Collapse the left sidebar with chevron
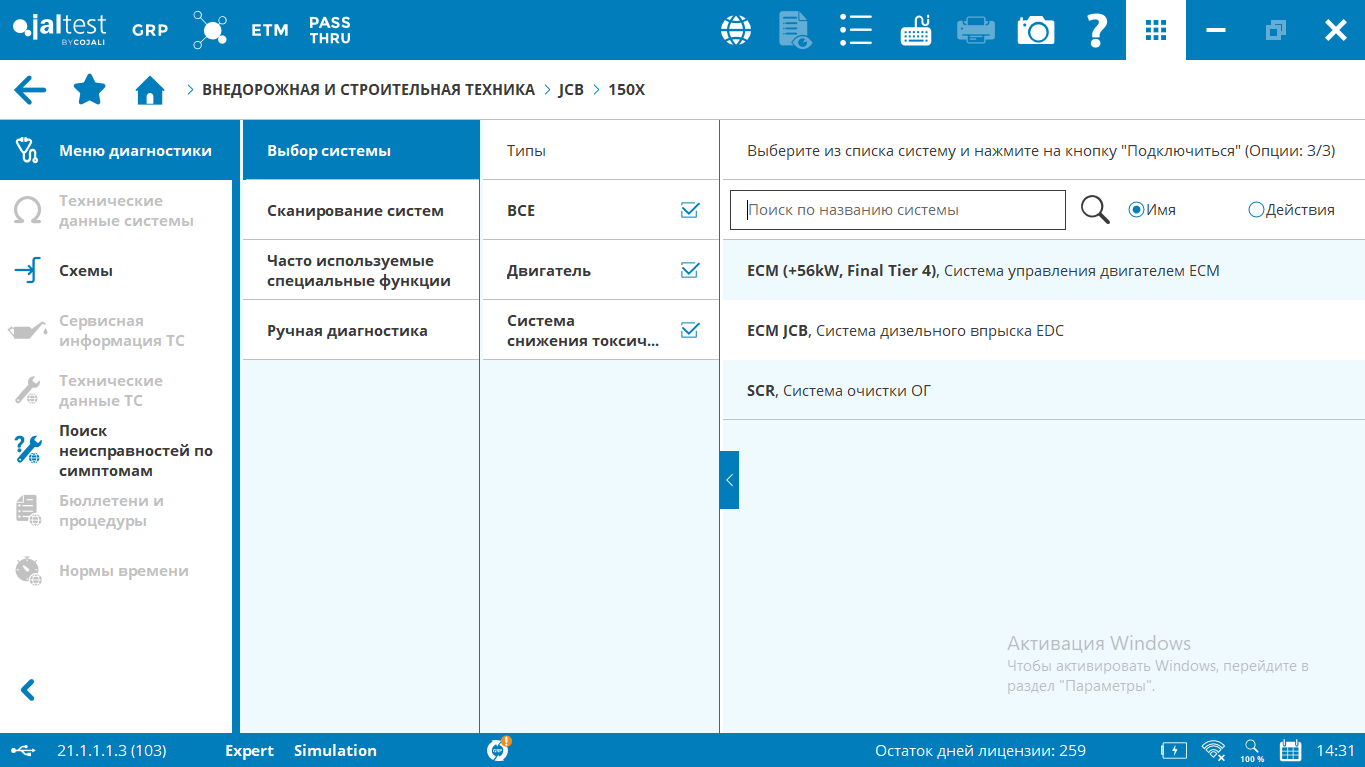 pos(28,690)
